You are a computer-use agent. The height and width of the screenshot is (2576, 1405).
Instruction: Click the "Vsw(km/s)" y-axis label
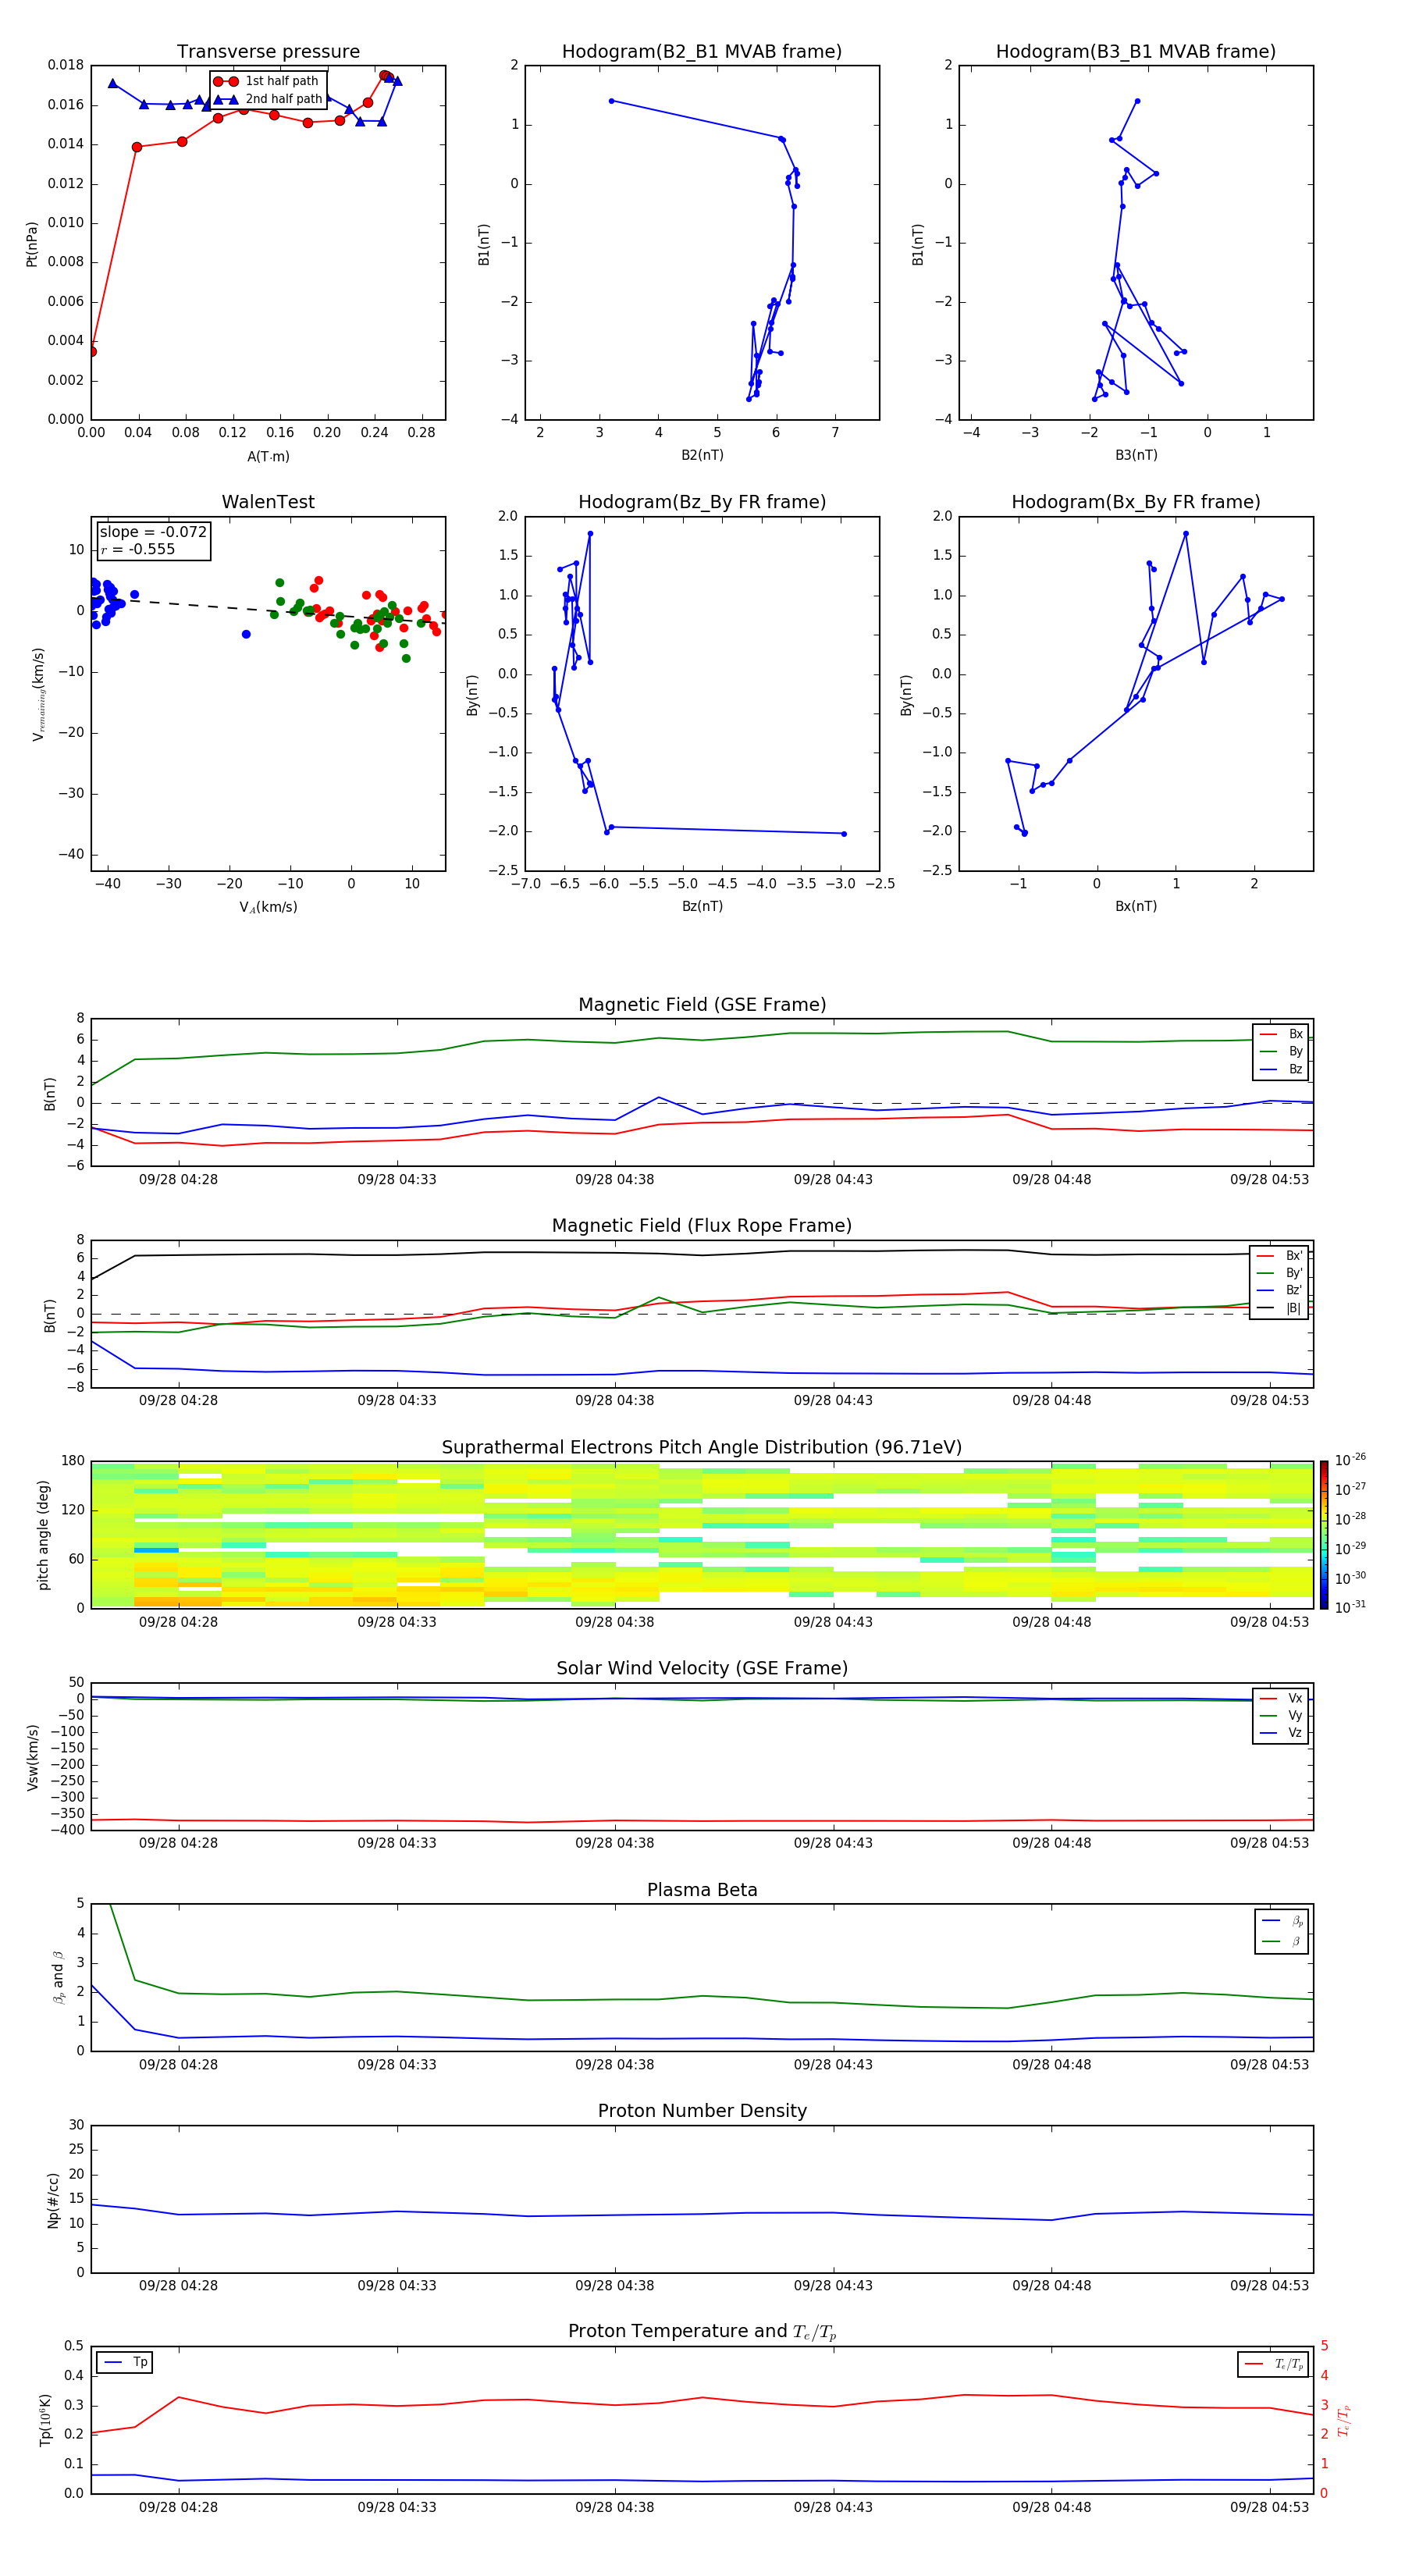(33, 1757)
